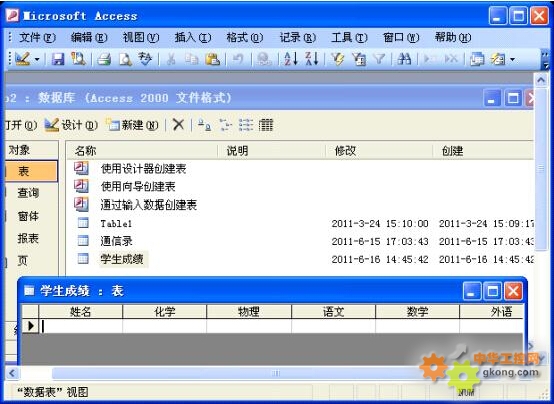Click the vertical scrollbar up arrow
554x404 pixels.
coord(541,81)
